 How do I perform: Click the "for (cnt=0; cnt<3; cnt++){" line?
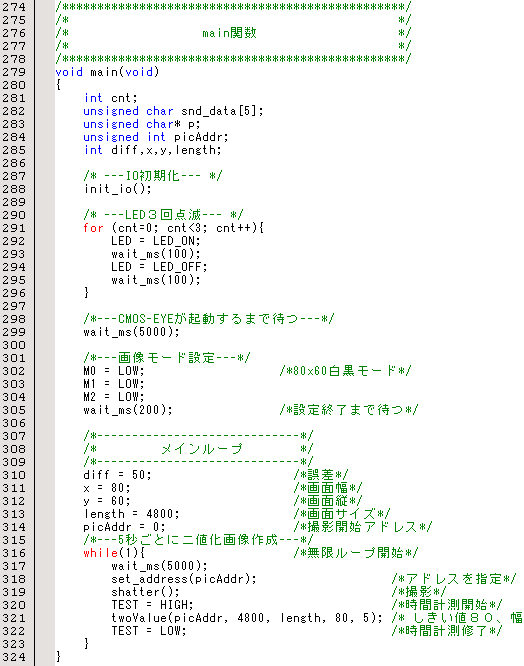click(173, 228)
